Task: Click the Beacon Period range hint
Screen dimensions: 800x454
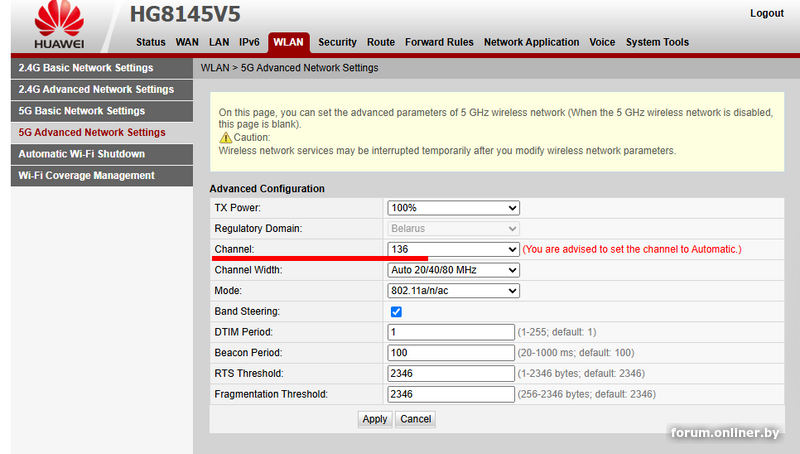Action: pyautogui.click(x=576, y=353)
